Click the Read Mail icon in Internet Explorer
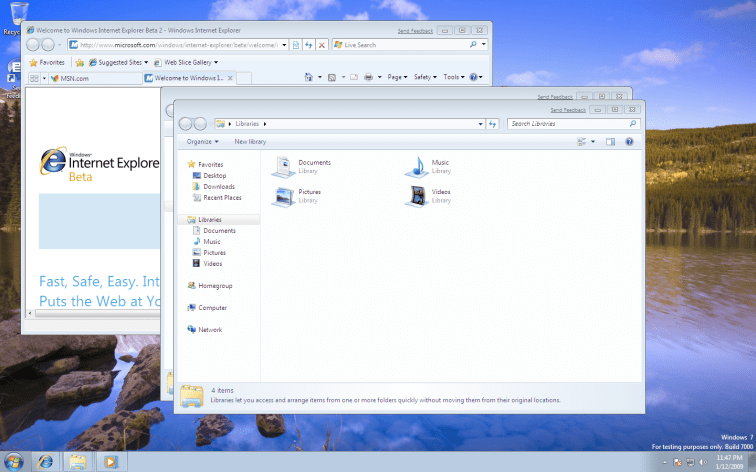The height and width of the screenshot is (472, 756). pyautogui.click(x=354, y=77)
